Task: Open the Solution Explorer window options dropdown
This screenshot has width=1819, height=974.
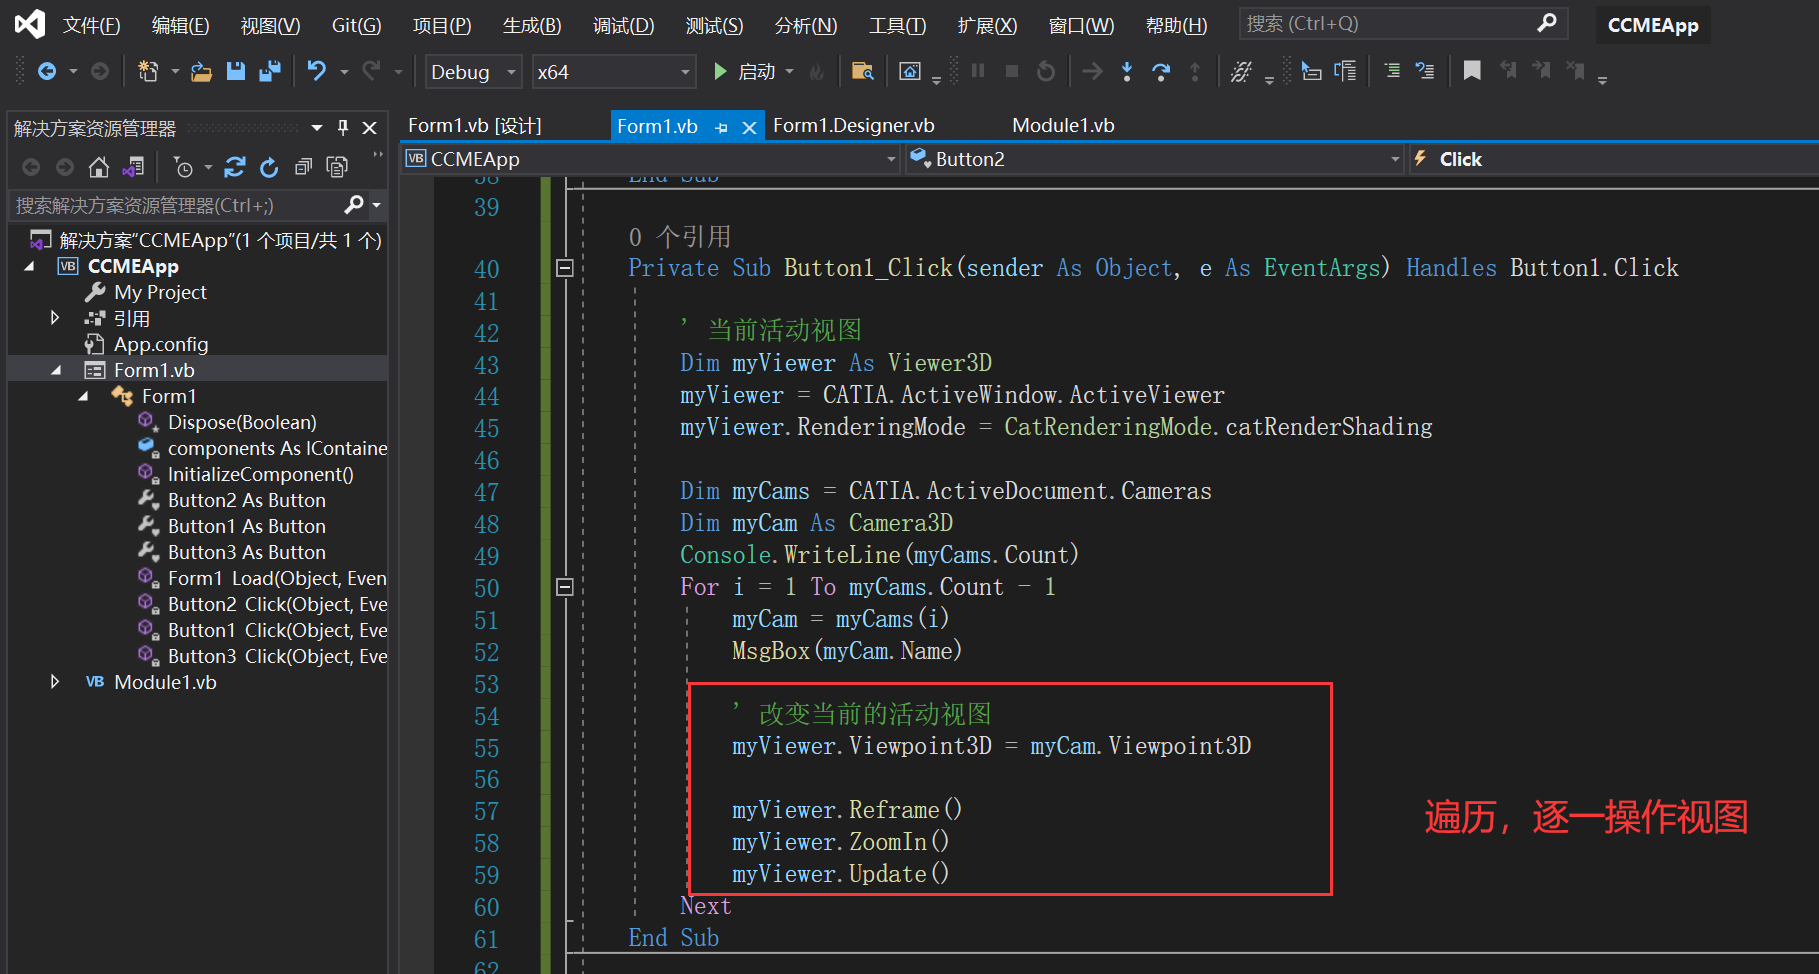Action: coord(317,127)
